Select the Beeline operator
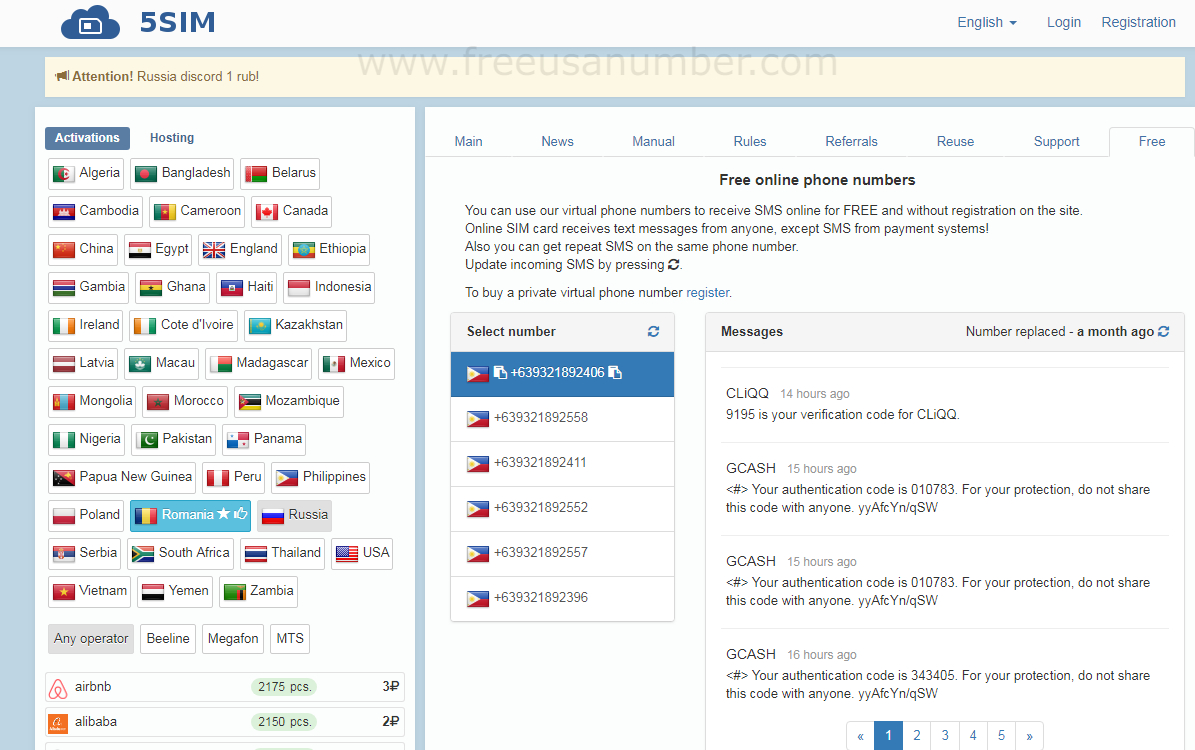This screenshot has height=750, width=1195. coord(168,639)
